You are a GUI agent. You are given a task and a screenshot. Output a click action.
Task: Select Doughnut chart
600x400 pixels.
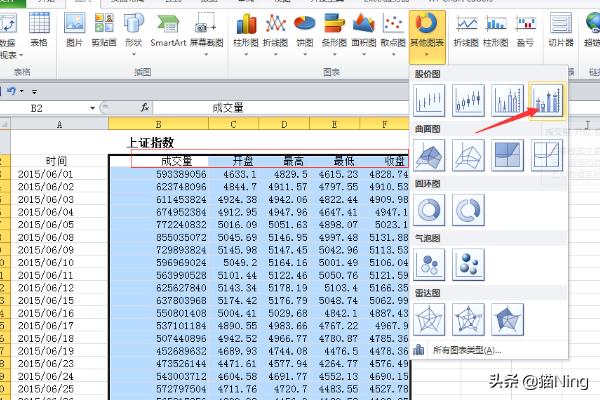(429, 210)
